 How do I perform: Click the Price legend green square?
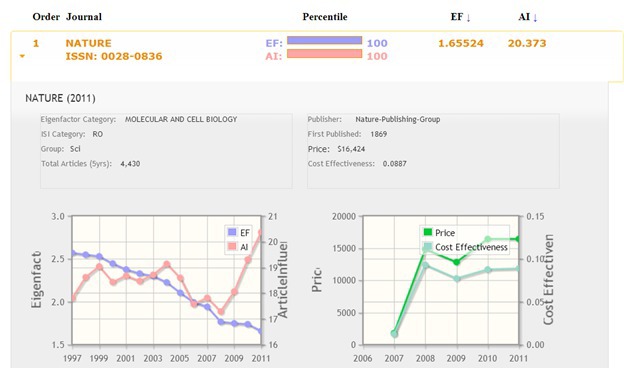[x=428, y=232]
